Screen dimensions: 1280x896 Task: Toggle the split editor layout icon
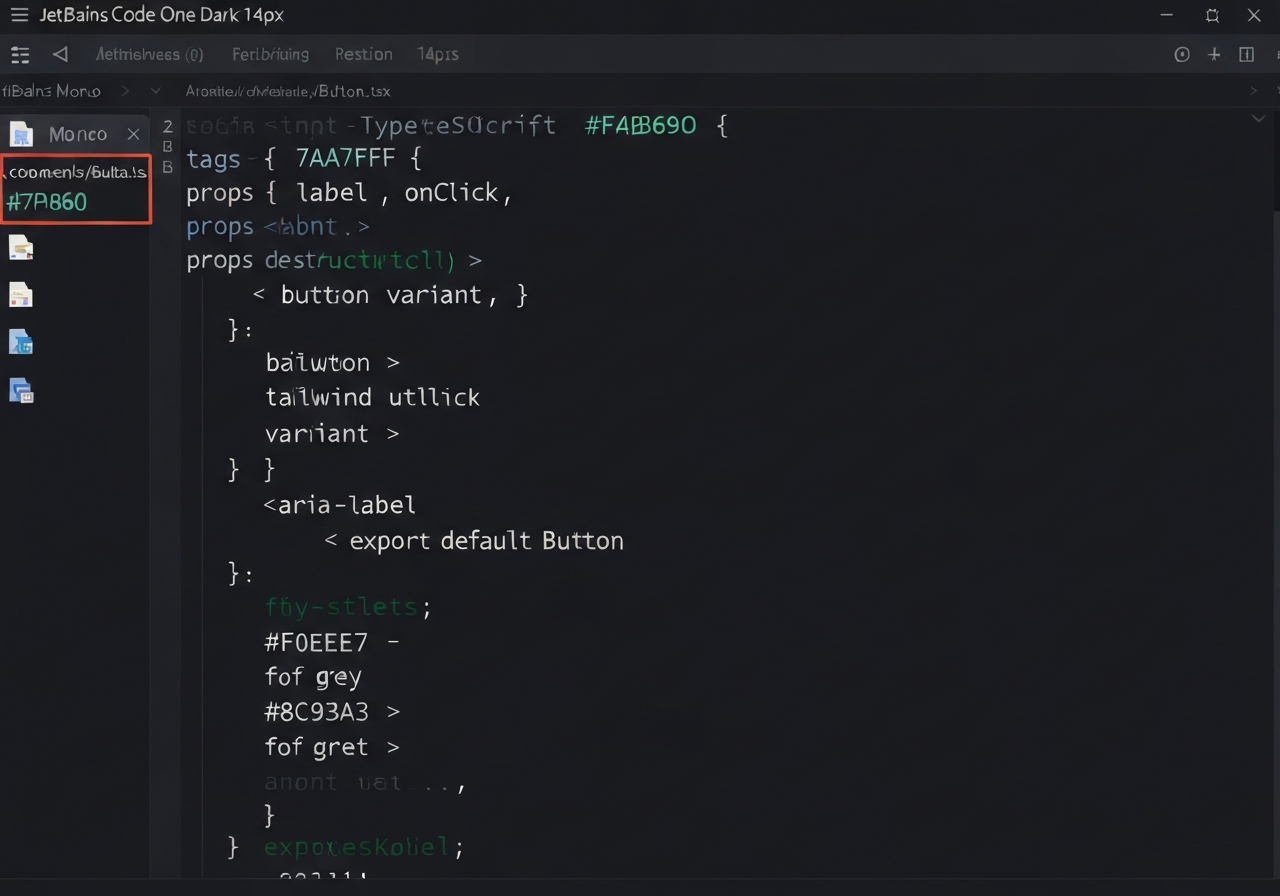point(1246,55)
